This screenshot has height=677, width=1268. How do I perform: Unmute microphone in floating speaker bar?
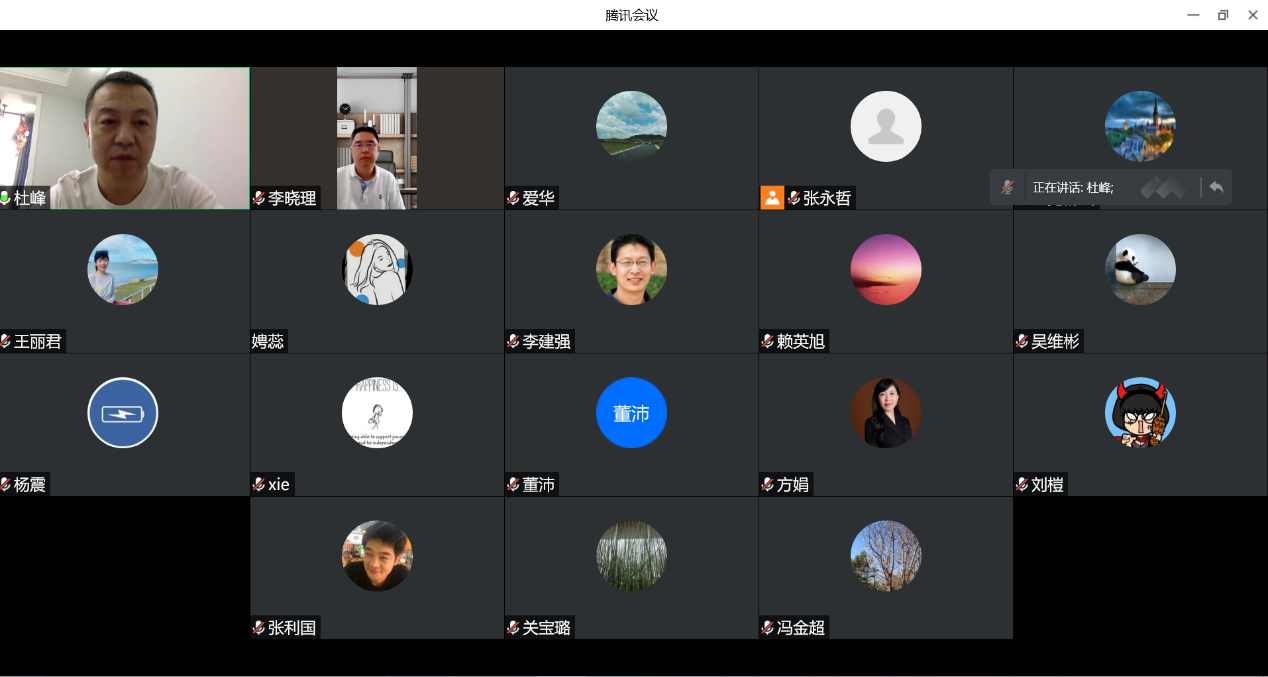pyautogui.click(x=1008, y=187)
